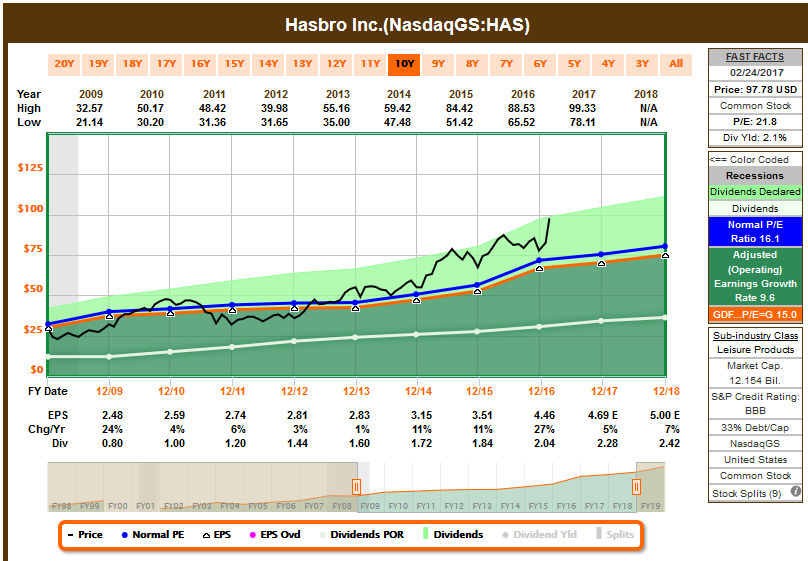Show All years range tab
808x561 pixels.
(676, 64)
